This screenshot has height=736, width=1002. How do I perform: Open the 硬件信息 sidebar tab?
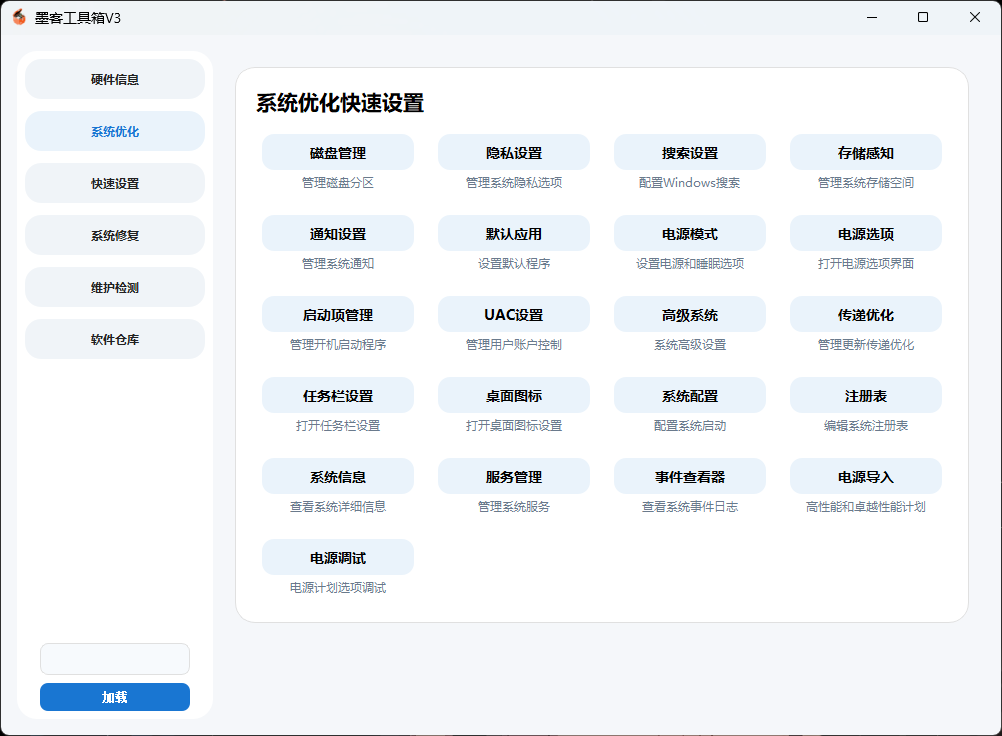click(x=115, y=79)
